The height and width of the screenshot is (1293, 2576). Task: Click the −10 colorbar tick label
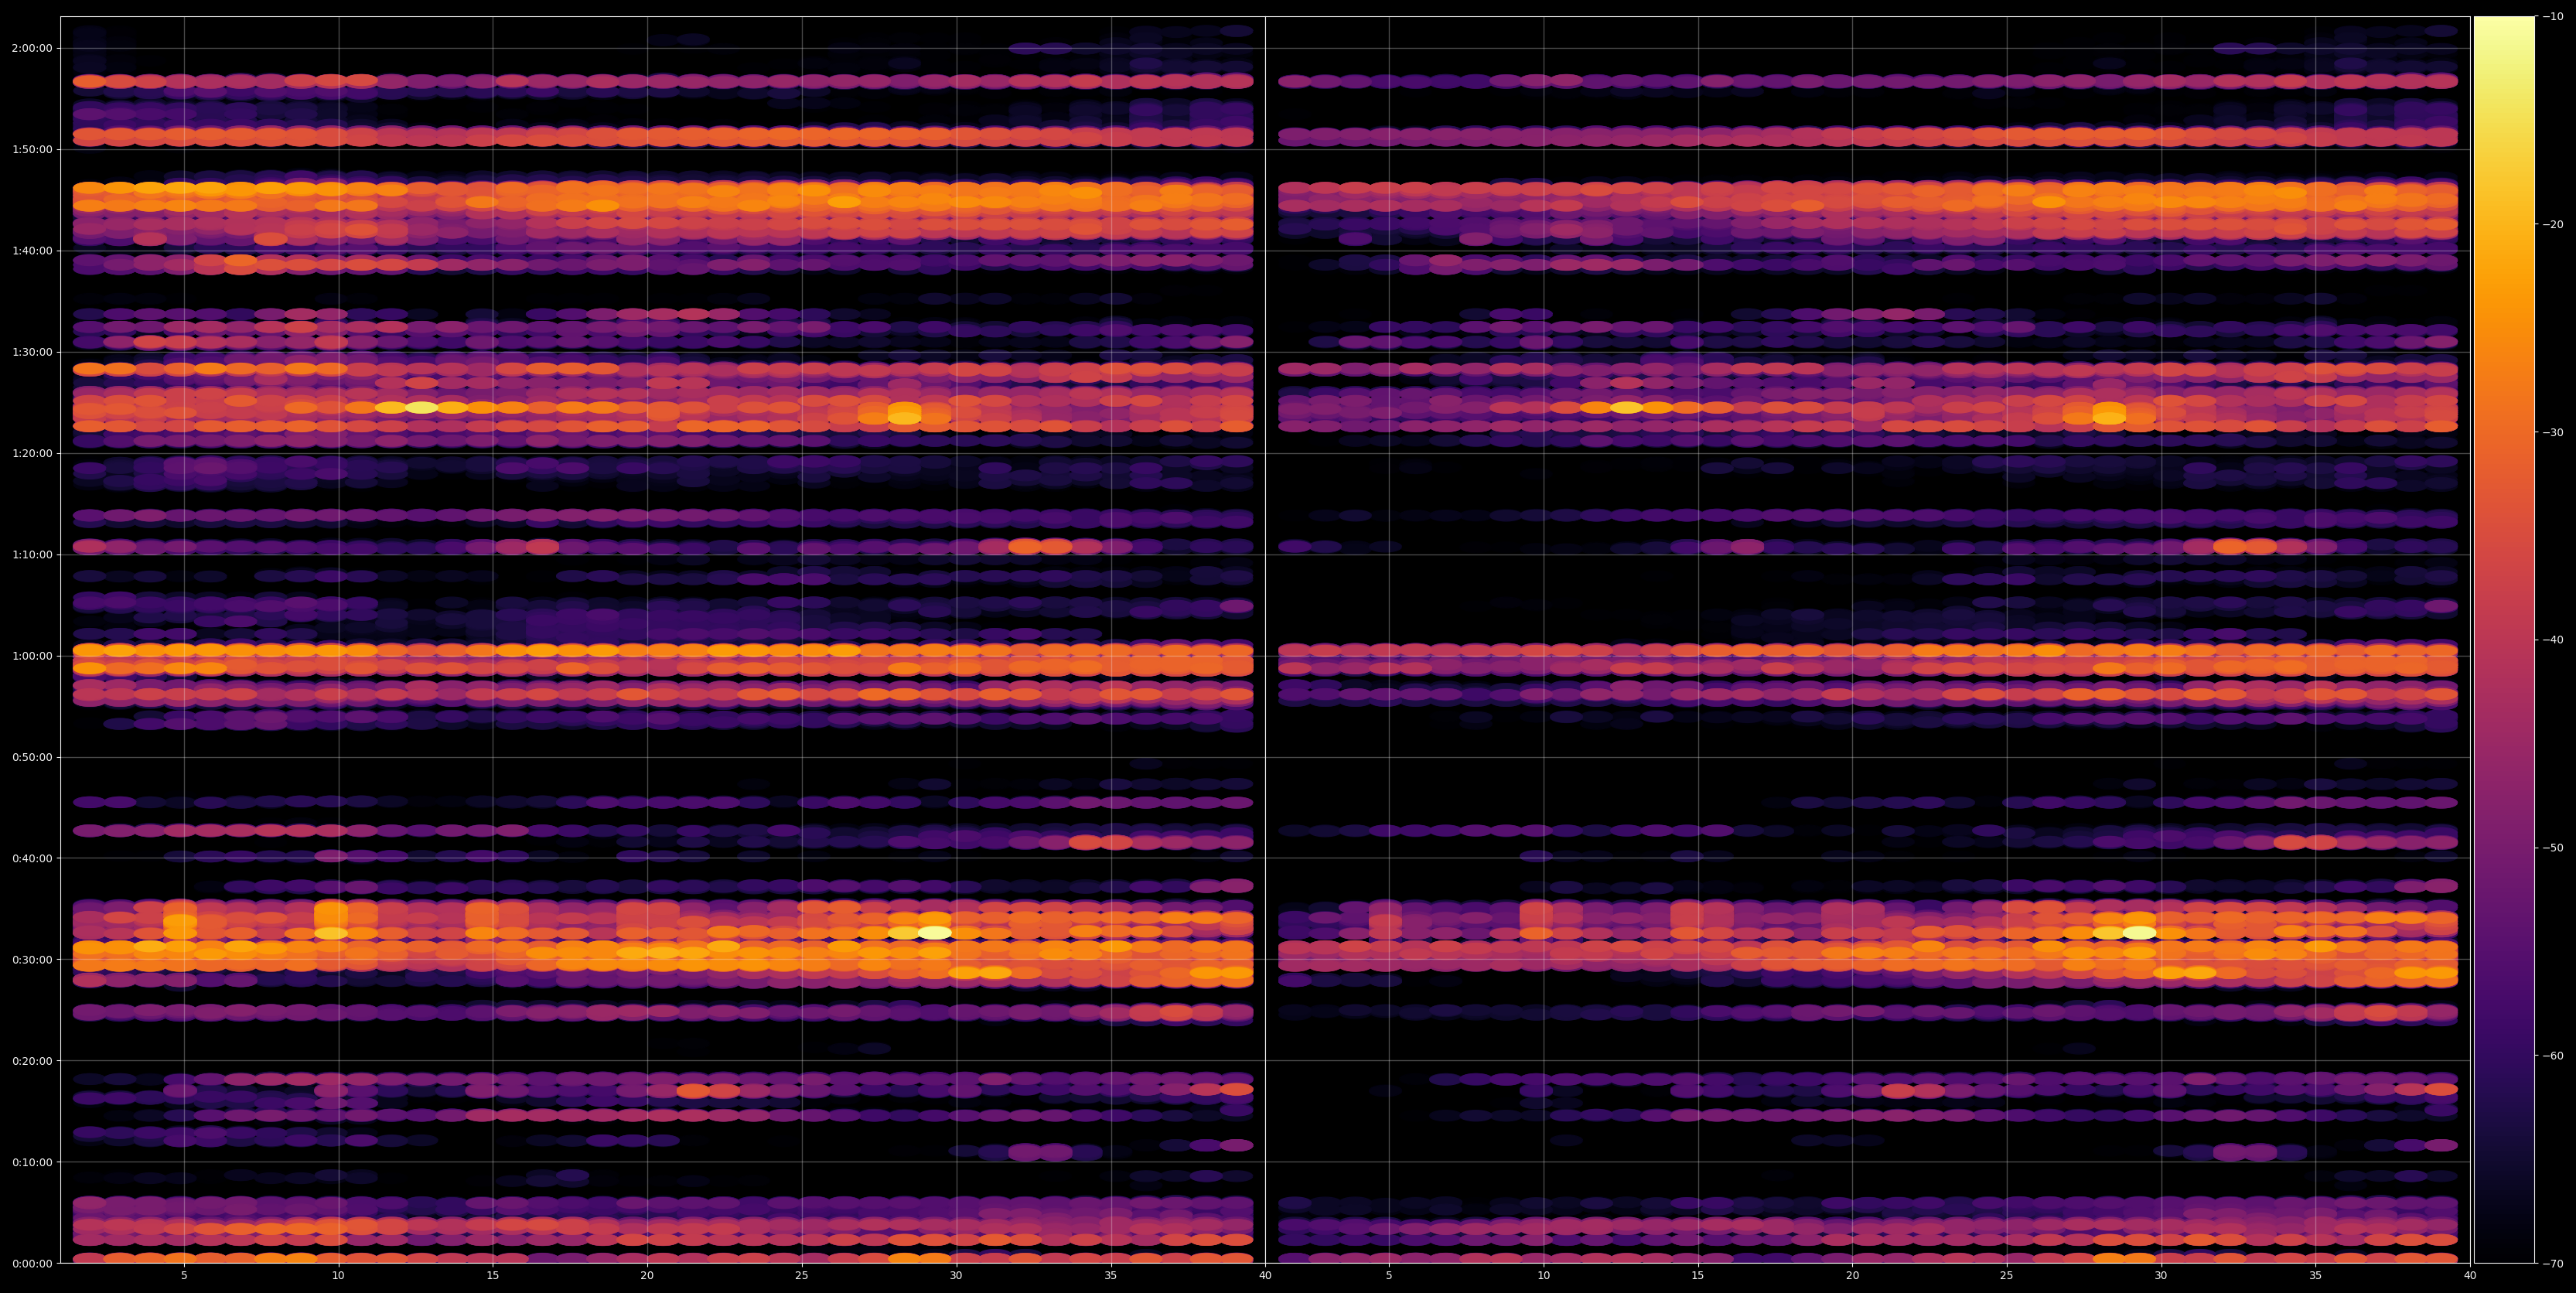pyautogui.click(x=2553, y=16)
